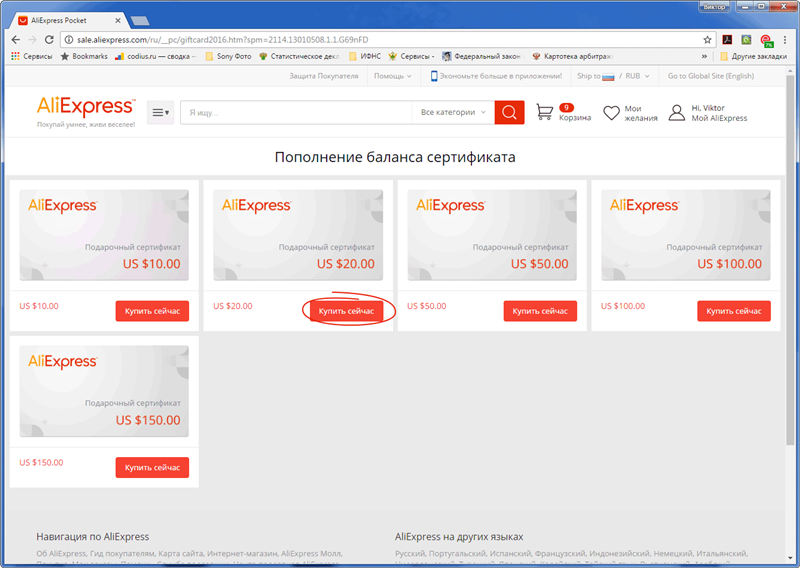Click the AliExpress logo in header

(86, 106)
